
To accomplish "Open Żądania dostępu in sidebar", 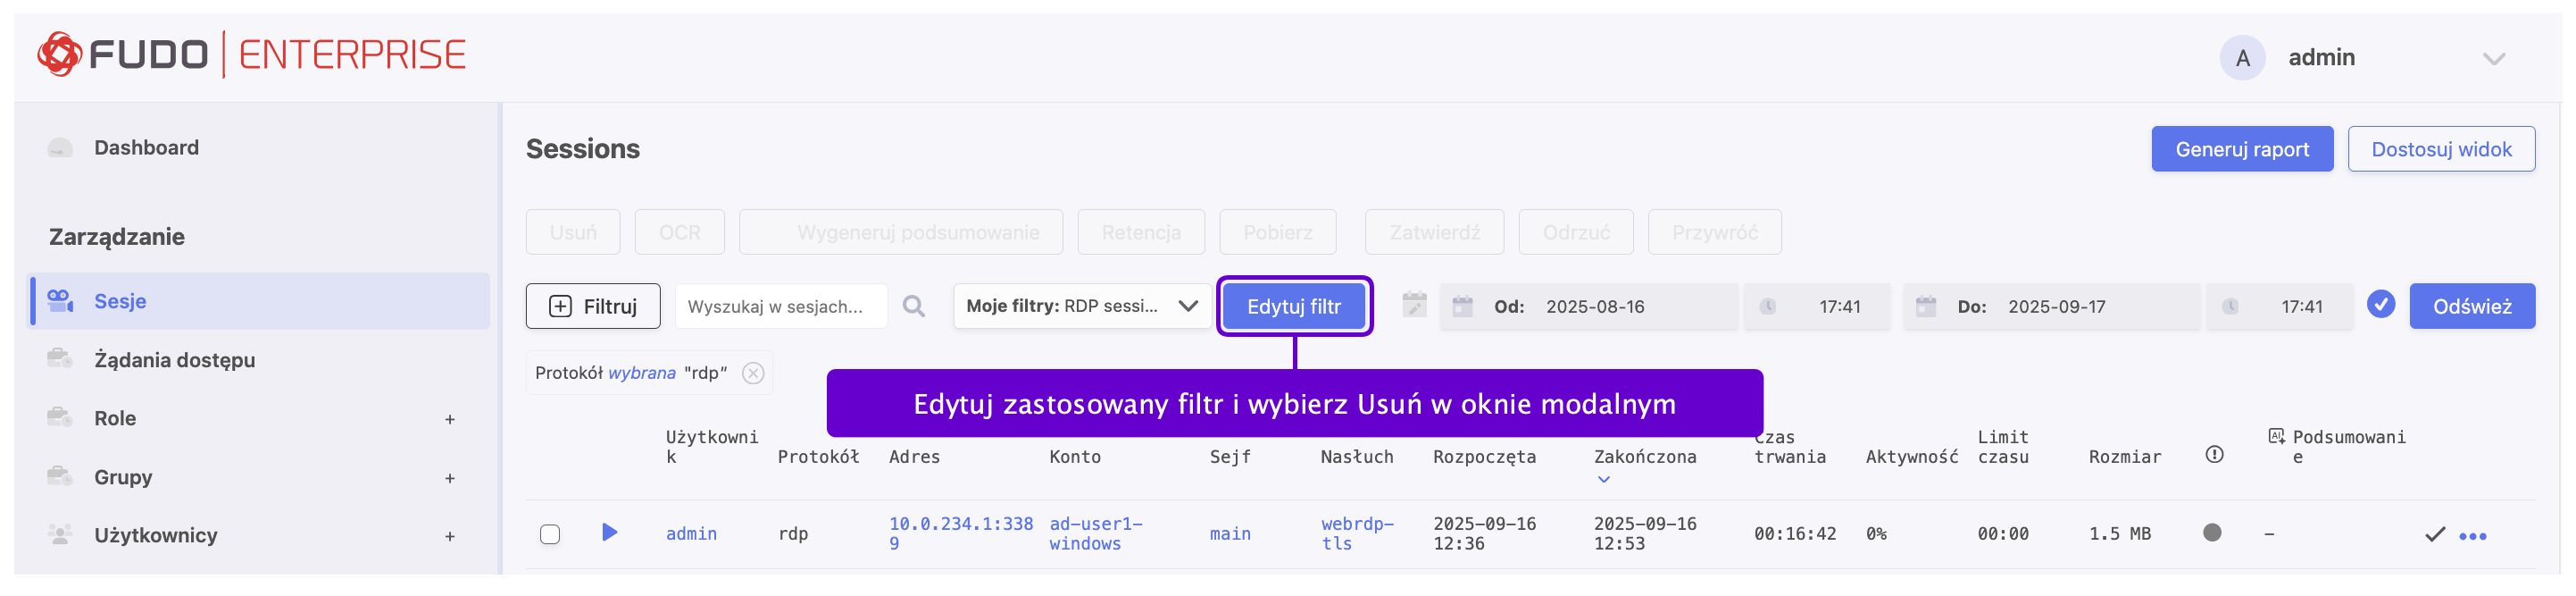I will [x=174, y=360].
